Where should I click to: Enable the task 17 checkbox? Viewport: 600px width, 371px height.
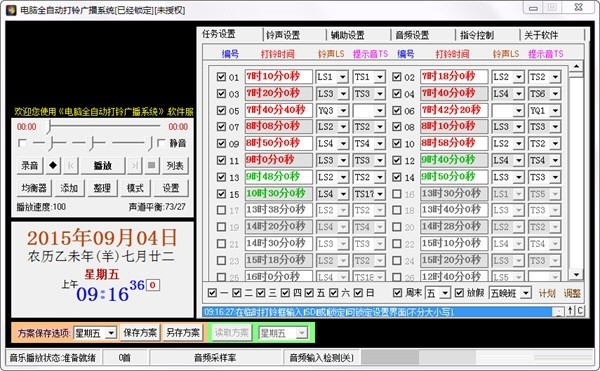point(221,210)
